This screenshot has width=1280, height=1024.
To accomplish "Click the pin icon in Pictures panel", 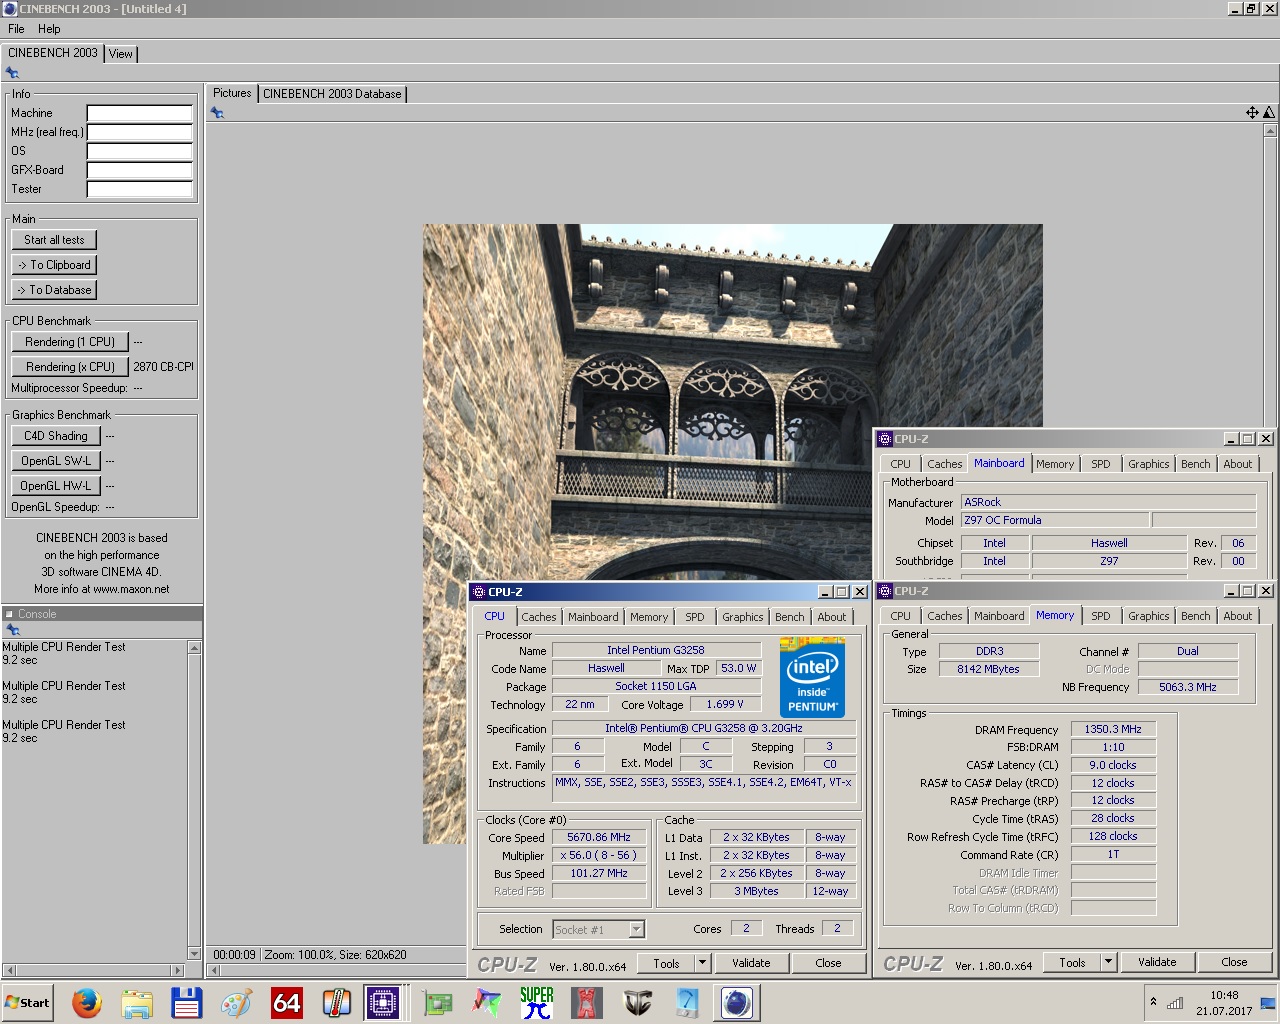I will tap(217, 113).
